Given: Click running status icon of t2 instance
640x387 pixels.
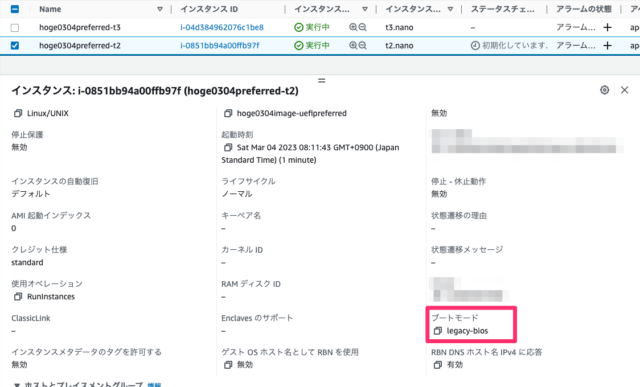Looking at the screenshot, I should tap(299, 45).
